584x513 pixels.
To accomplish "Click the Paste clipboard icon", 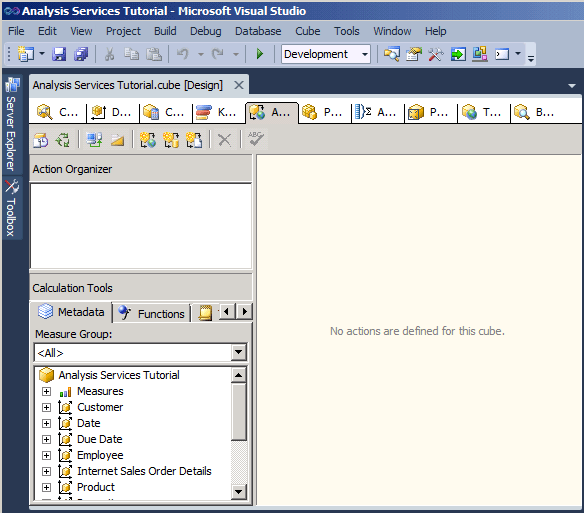I will point(153,54).
